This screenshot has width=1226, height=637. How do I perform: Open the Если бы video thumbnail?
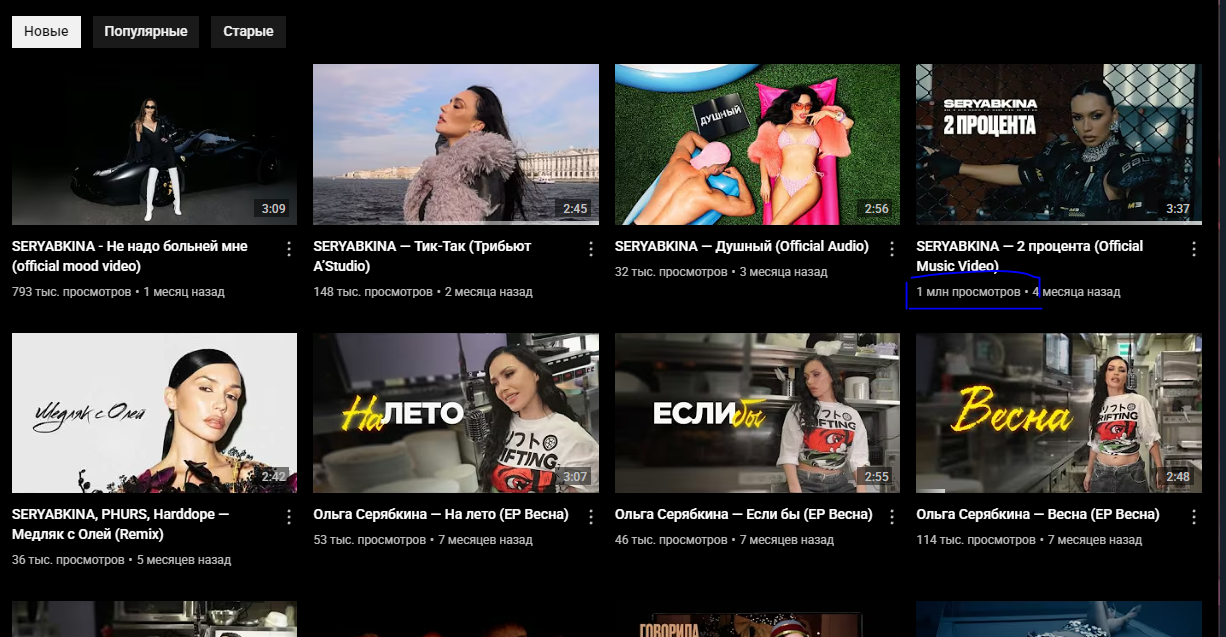757,413
